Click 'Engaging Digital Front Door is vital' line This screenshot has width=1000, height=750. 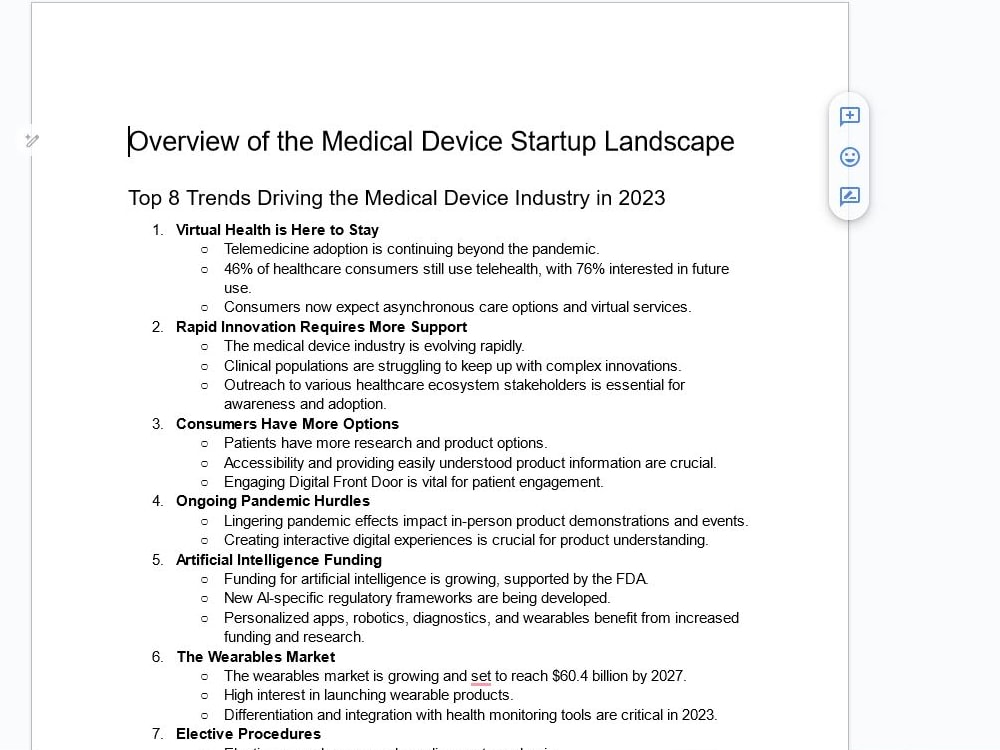coord(413,482)
